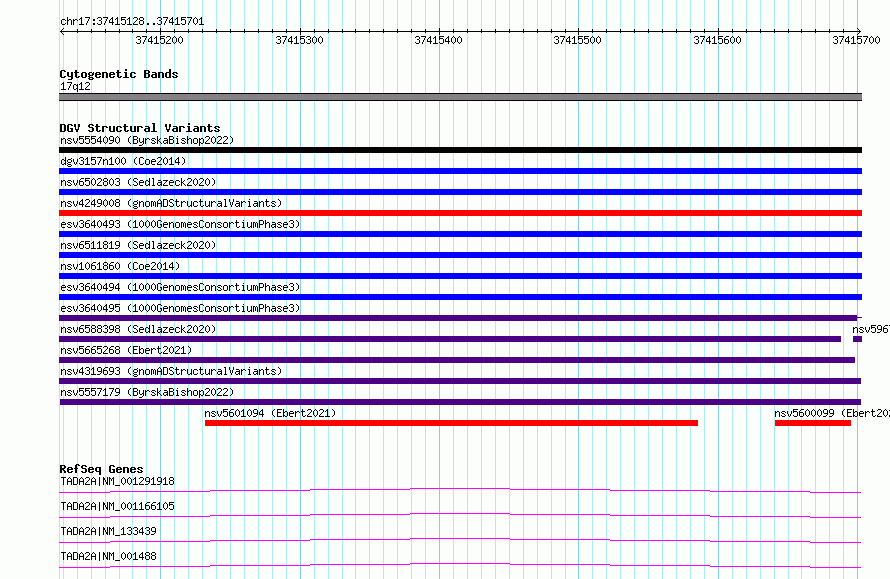Click the magenta line under TADA2A|NM_133439

(x=460, y=540)
